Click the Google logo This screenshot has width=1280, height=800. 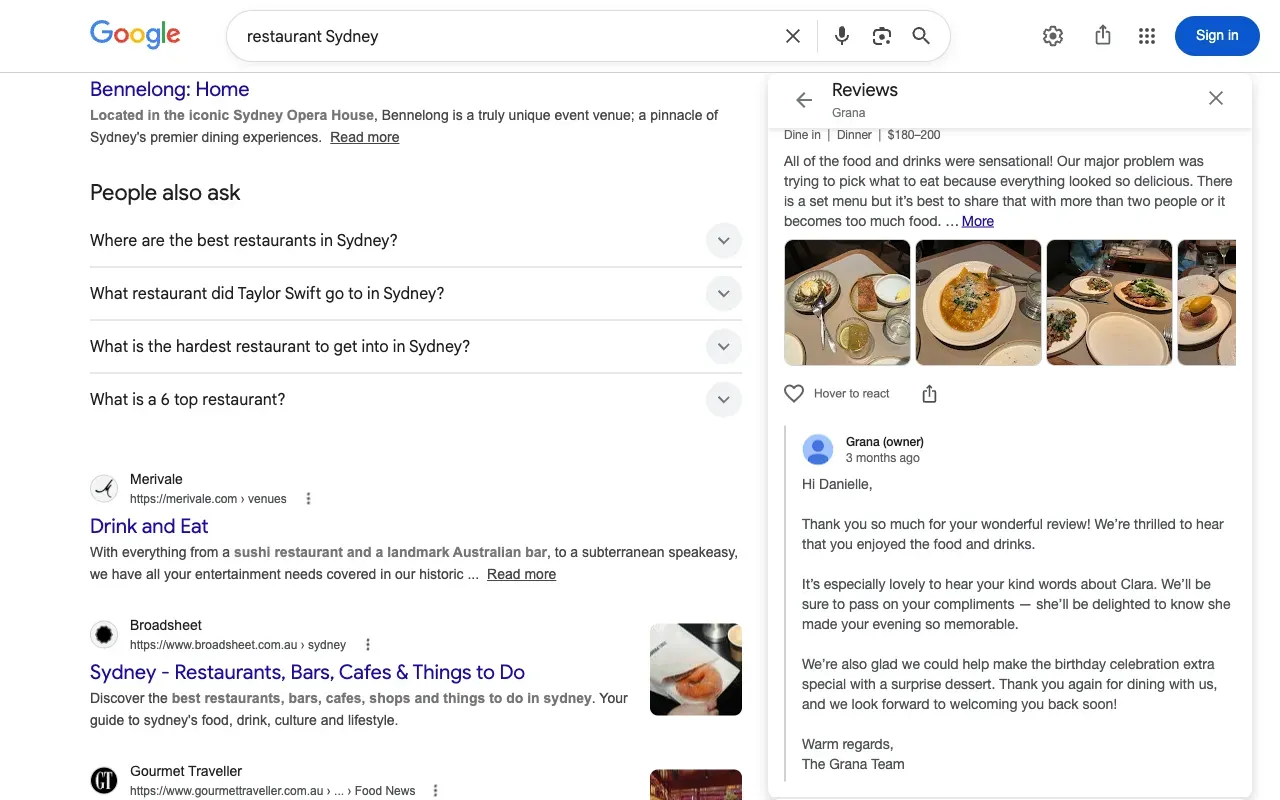pyautogui.click(x=135, y=34)
